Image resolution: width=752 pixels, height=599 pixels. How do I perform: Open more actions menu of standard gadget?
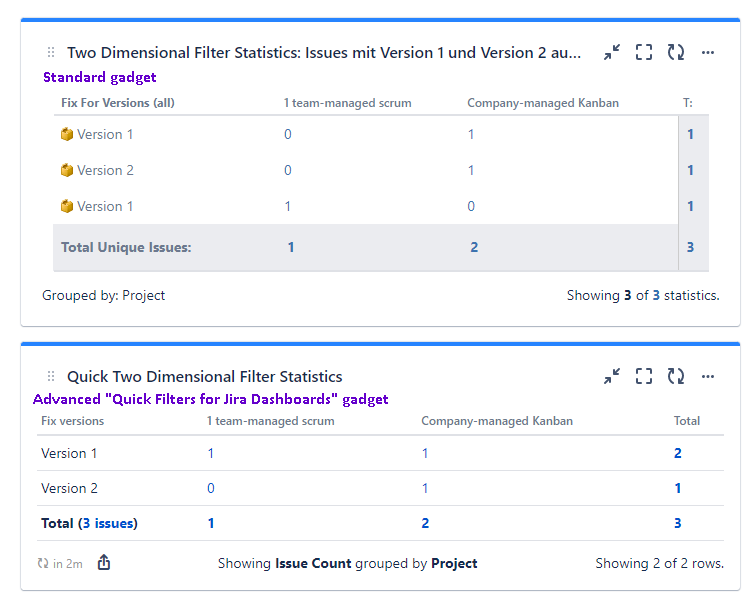pyautogui.click(x=708, y=52)
